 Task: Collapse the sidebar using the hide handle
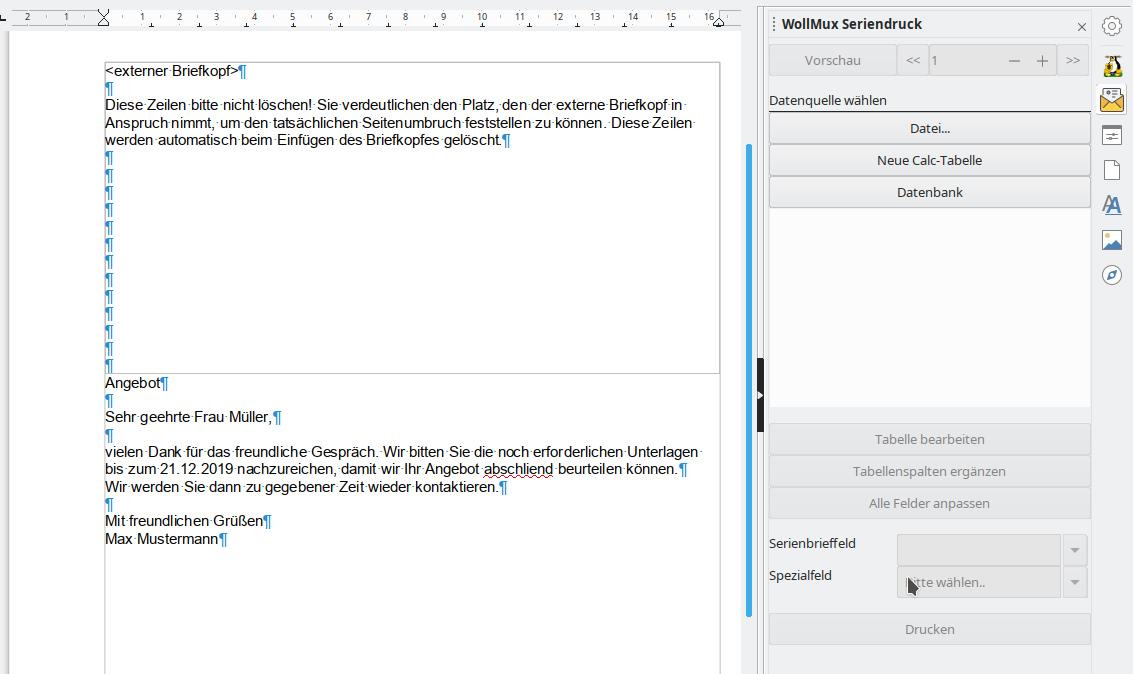coord(760,395)
